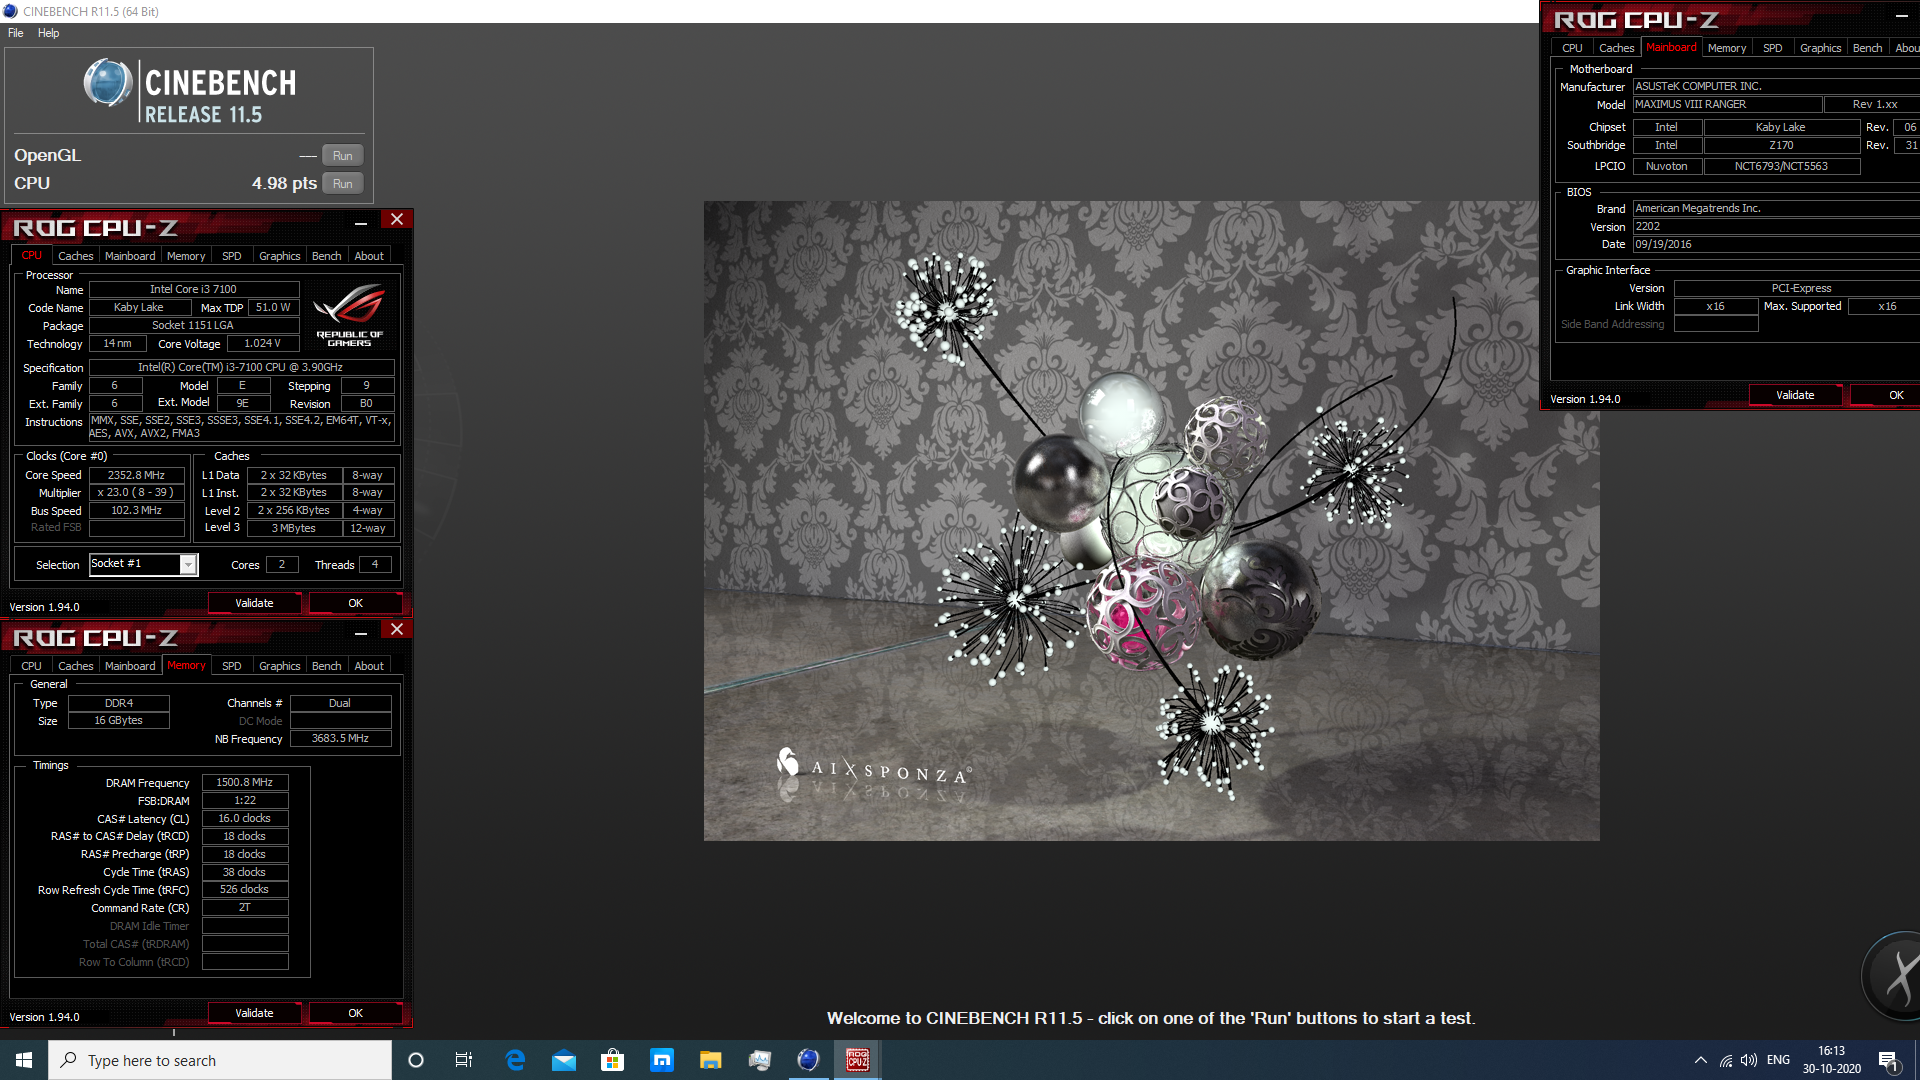
Task: Launch Microsoft Edge from taskbar
Action: tap(515, 1060)
